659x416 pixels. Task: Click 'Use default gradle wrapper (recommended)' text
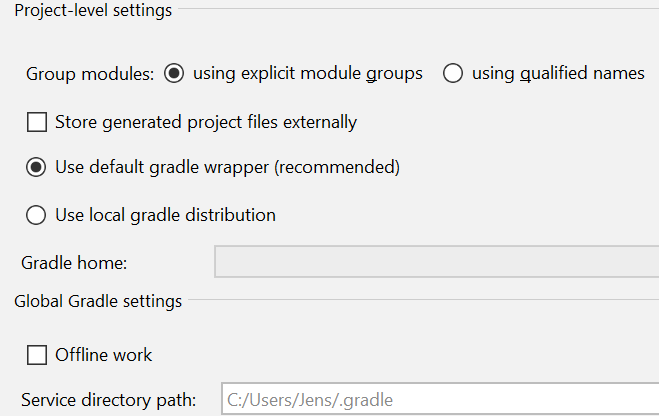(227, 167)
